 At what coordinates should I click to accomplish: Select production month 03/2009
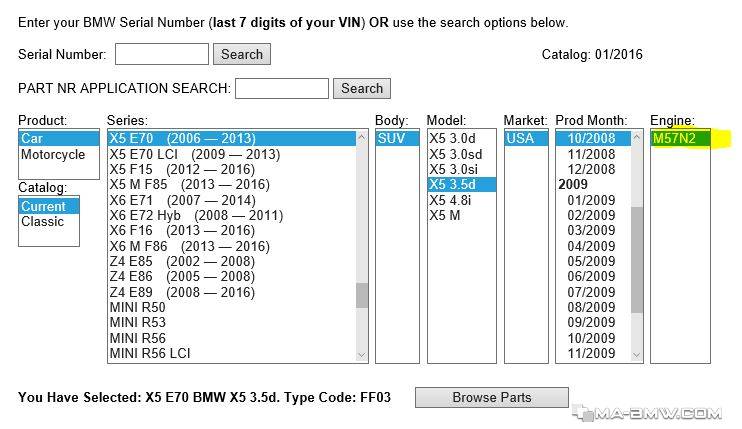click(x=593, y=230)
